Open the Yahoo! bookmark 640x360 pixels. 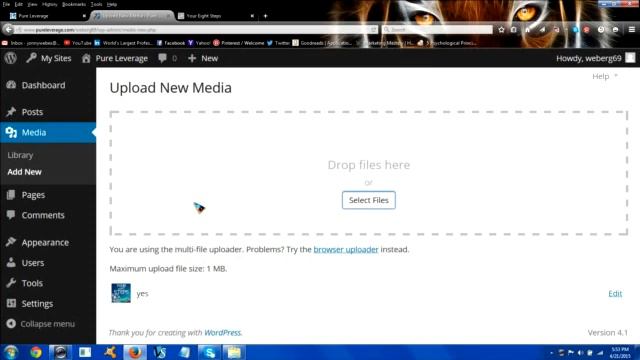click(x=199, y=43)
